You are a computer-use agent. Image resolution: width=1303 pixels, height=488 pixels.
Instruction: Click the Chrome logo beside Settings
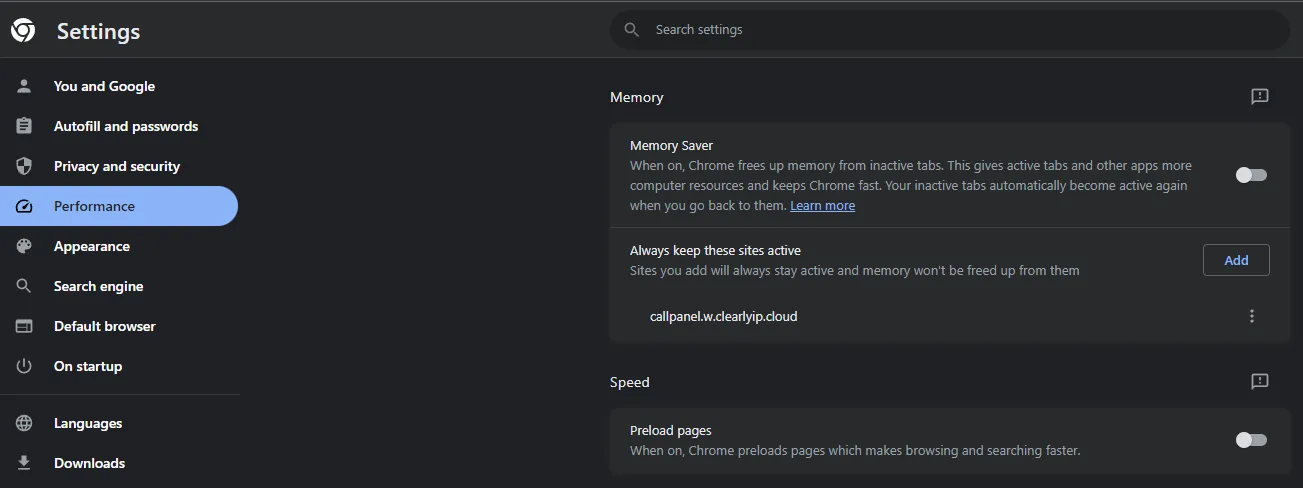[23, 31]
